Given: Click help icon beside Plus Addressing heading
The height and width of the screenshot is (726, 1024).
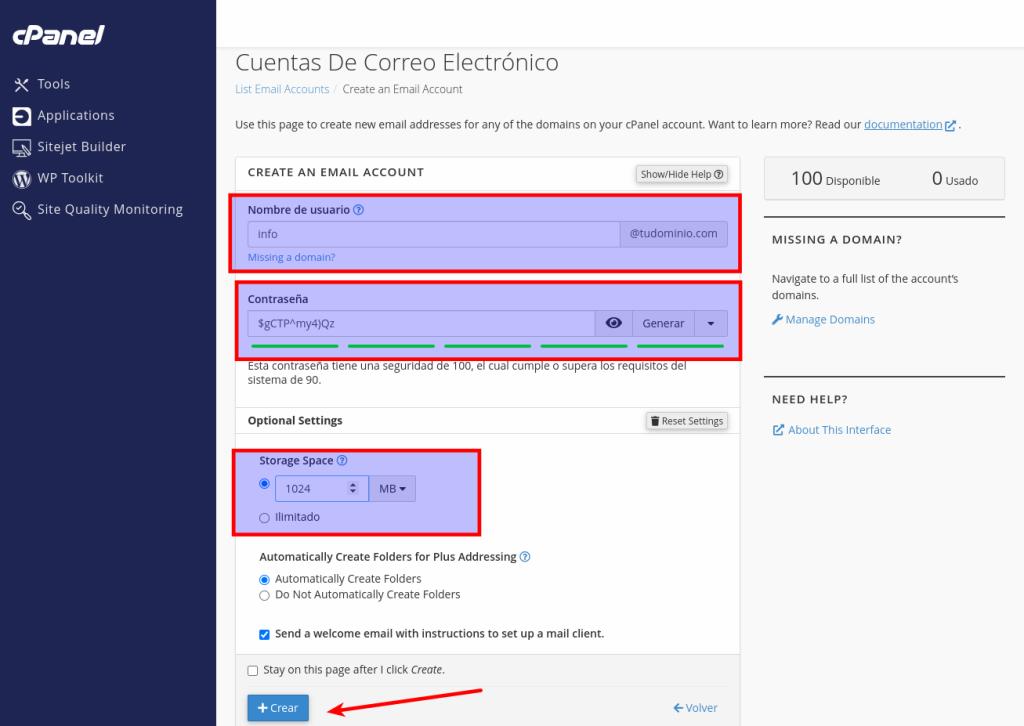Looking at the screenshot, I should click(525, 557).
